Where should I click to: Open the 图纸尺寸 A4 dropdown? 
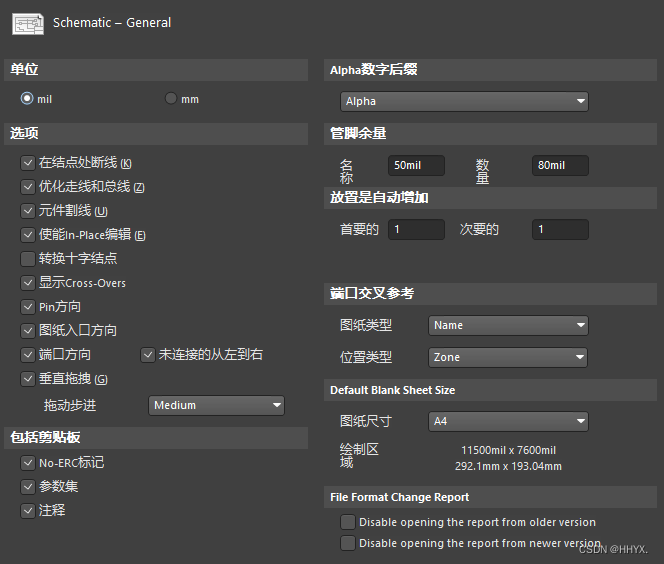(x=508, y=421)
